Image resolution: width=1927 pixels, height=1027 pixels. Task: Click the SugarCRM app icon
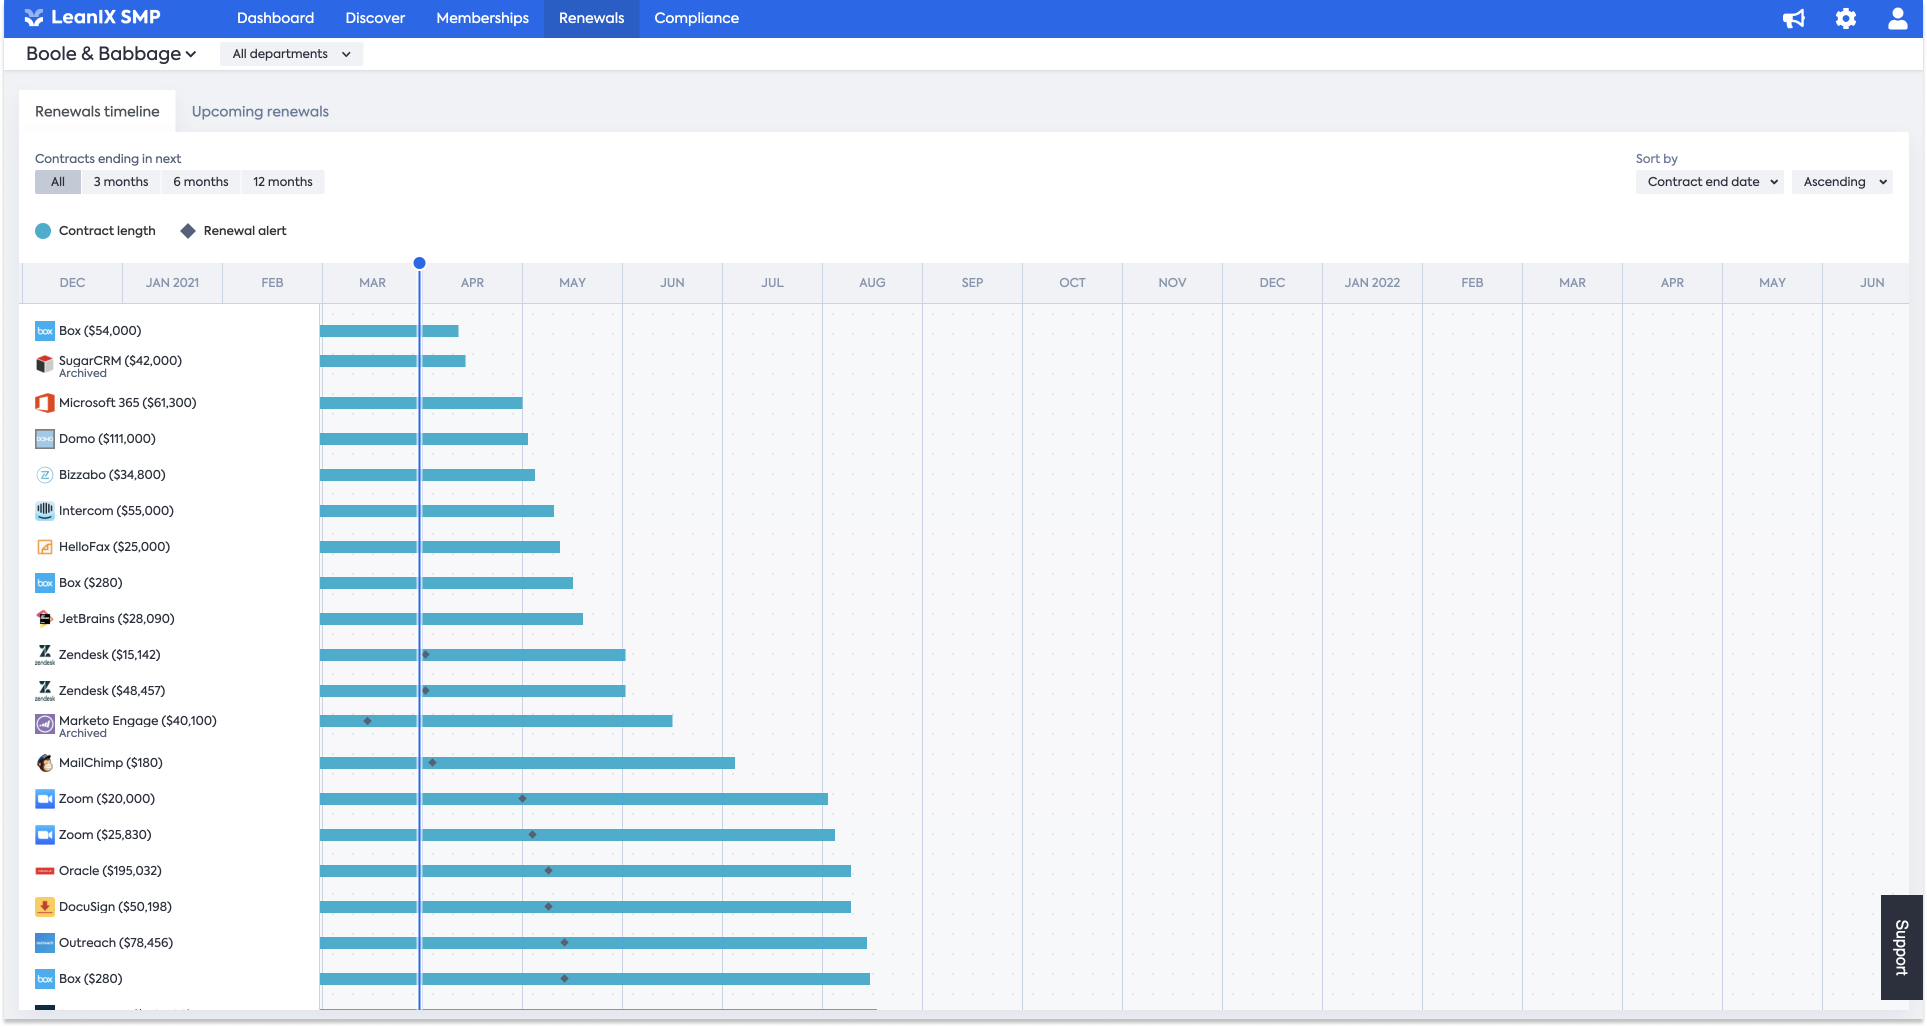tap(45, 364)
